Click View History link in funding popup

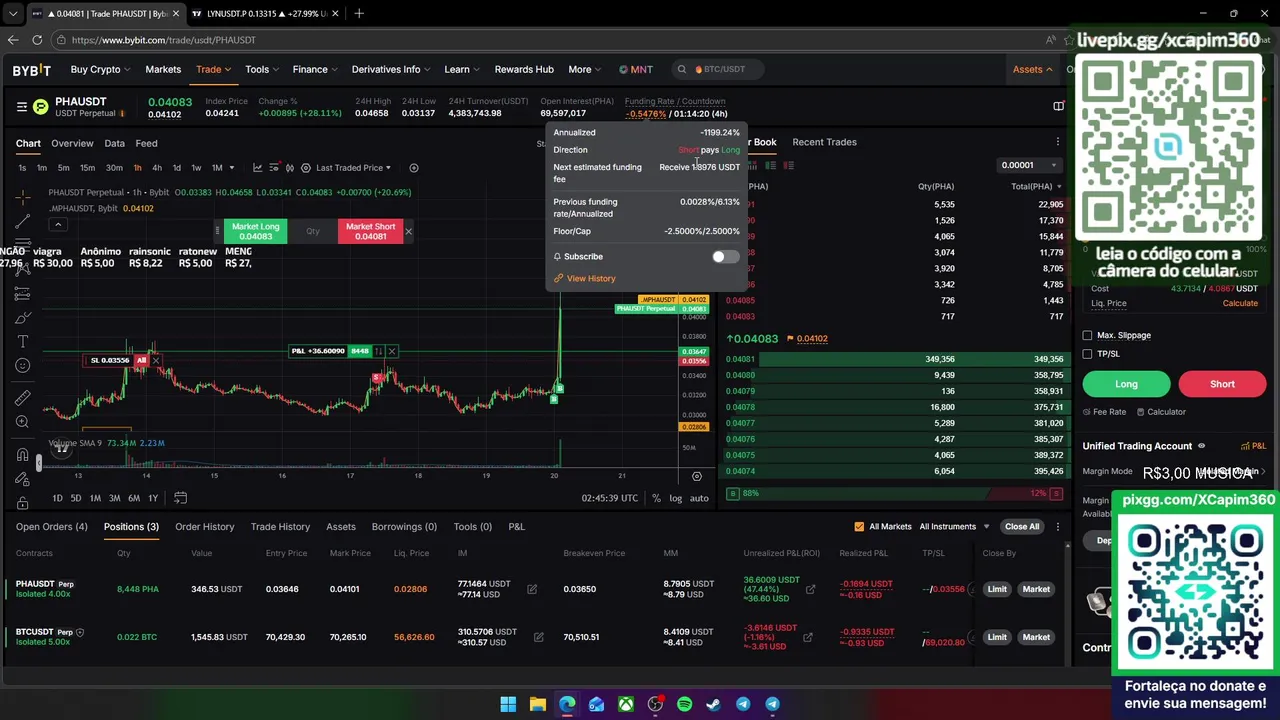point(591,279)
